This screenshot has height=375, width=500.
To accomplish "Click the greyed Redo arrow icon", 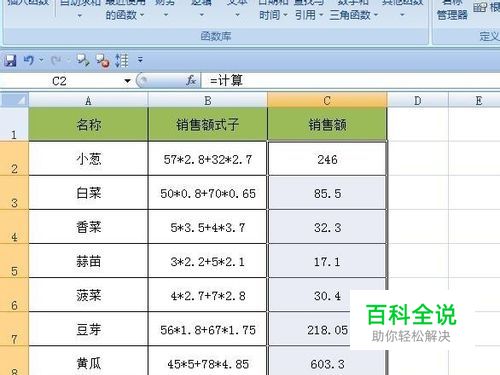I will [56, 60].
